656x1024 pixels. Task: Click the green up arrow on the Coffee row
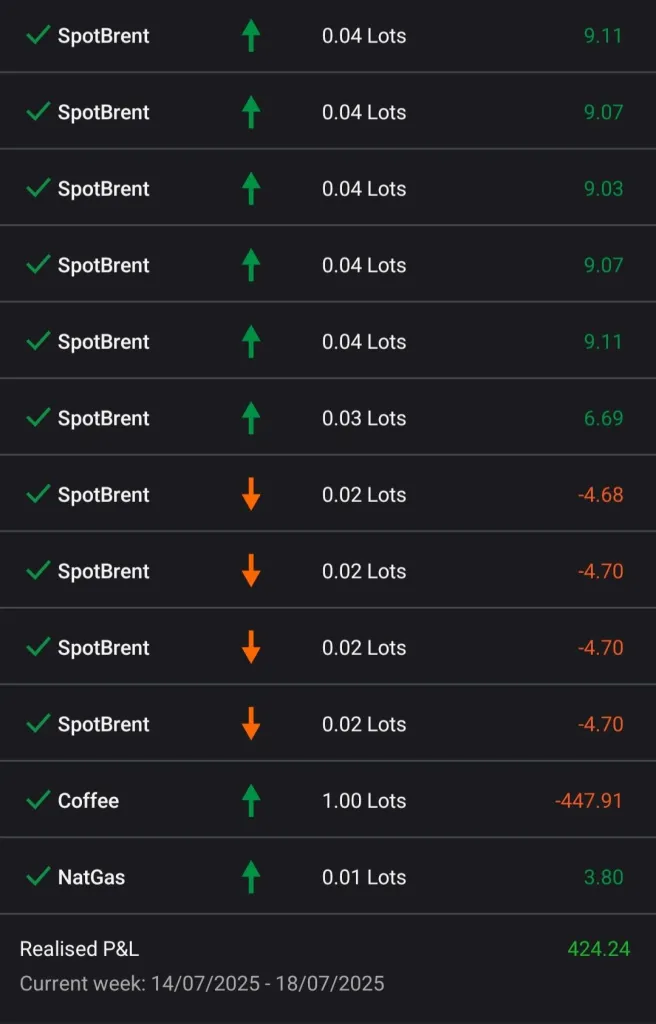coord(251,801)
